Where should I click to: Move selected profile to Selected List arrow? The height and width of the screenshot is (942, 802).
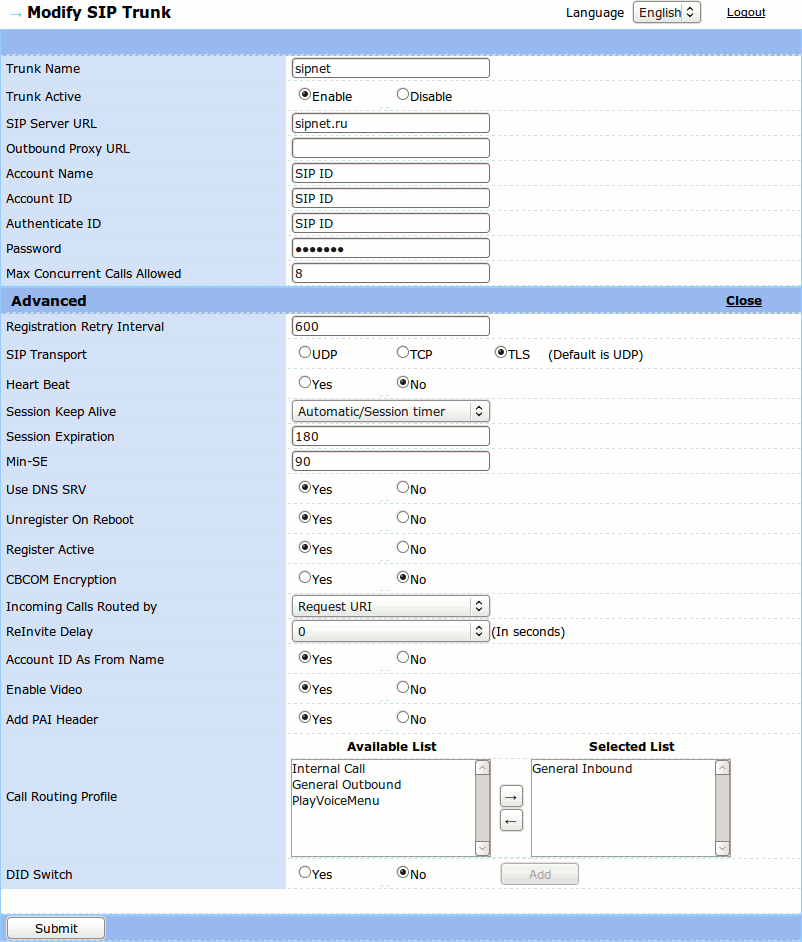(511, 797)
